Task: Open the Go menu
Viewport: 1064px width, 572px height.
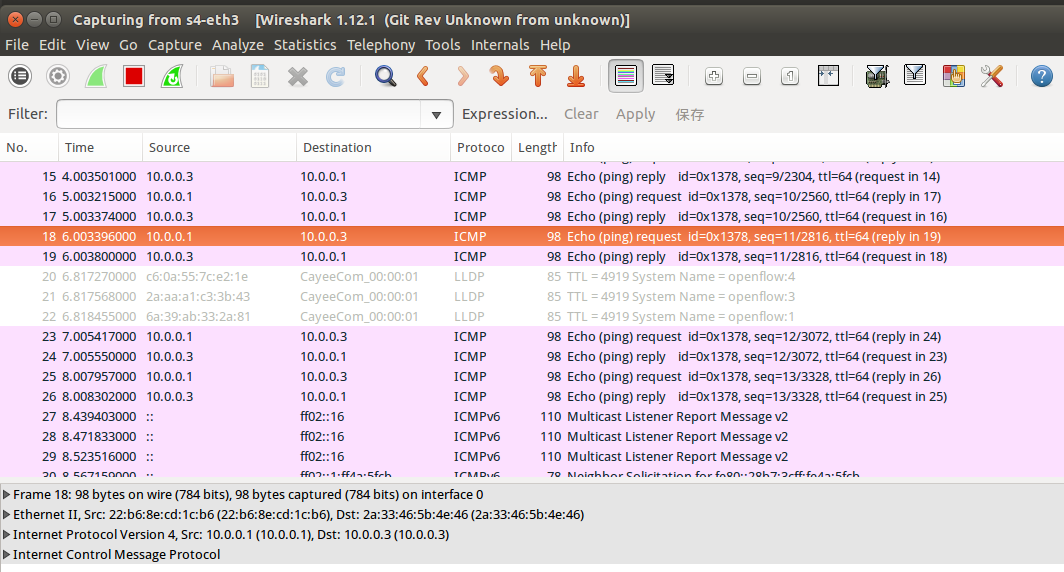Action: (x=128, y=45)
